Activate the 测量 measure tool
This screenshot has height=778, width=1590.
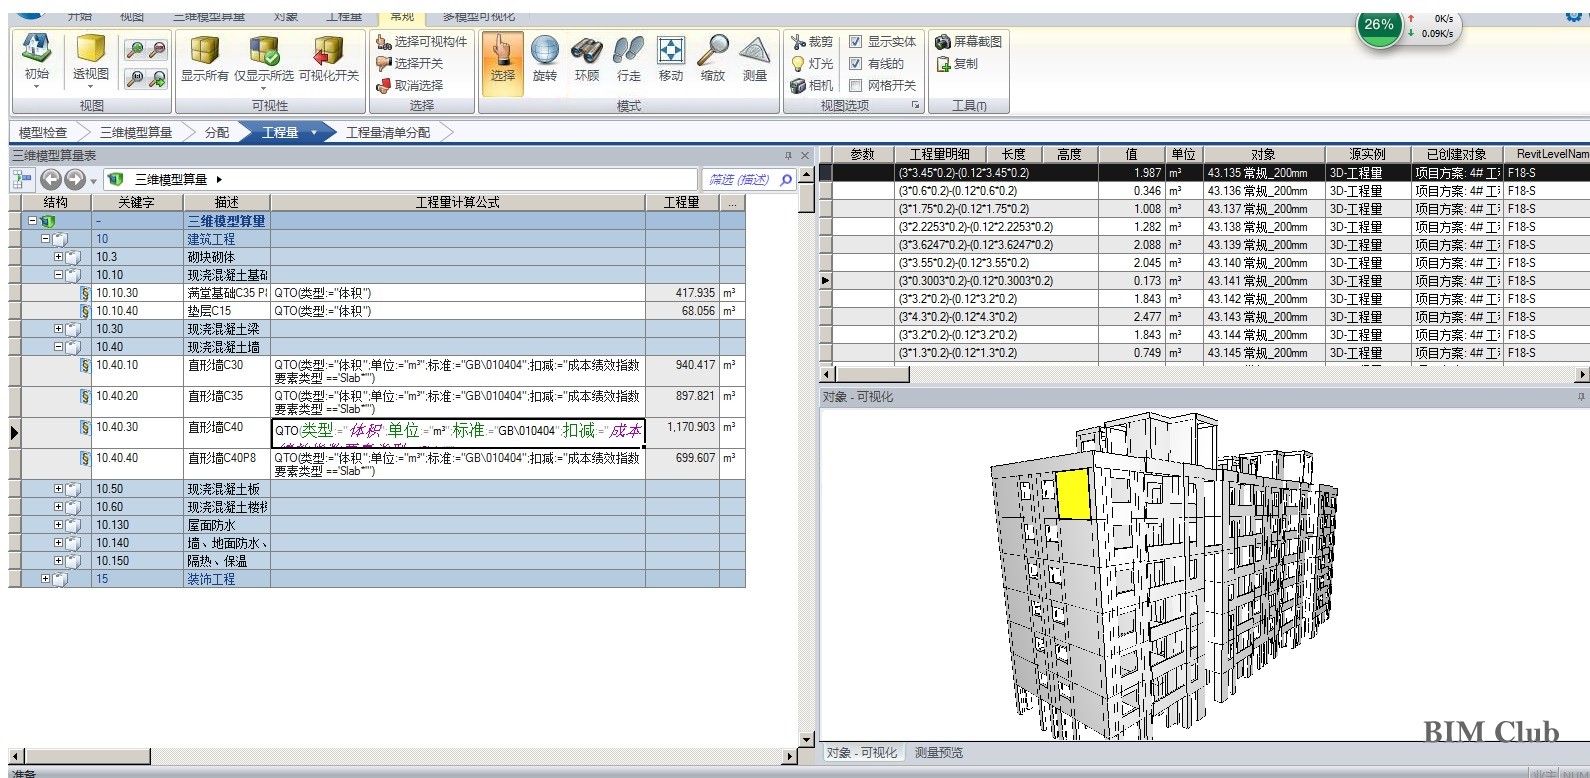[x=755, y=59]
